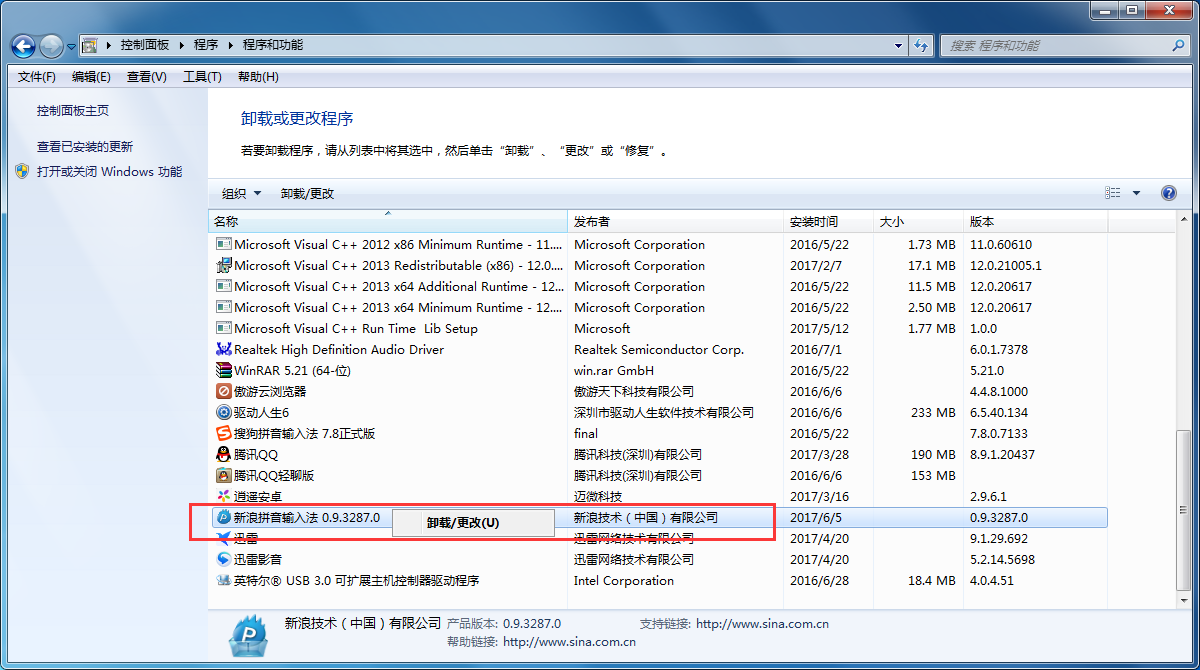1200x670 pixels.
Task: Click the back navigation arrow button
Action: (x=23, y=46)
